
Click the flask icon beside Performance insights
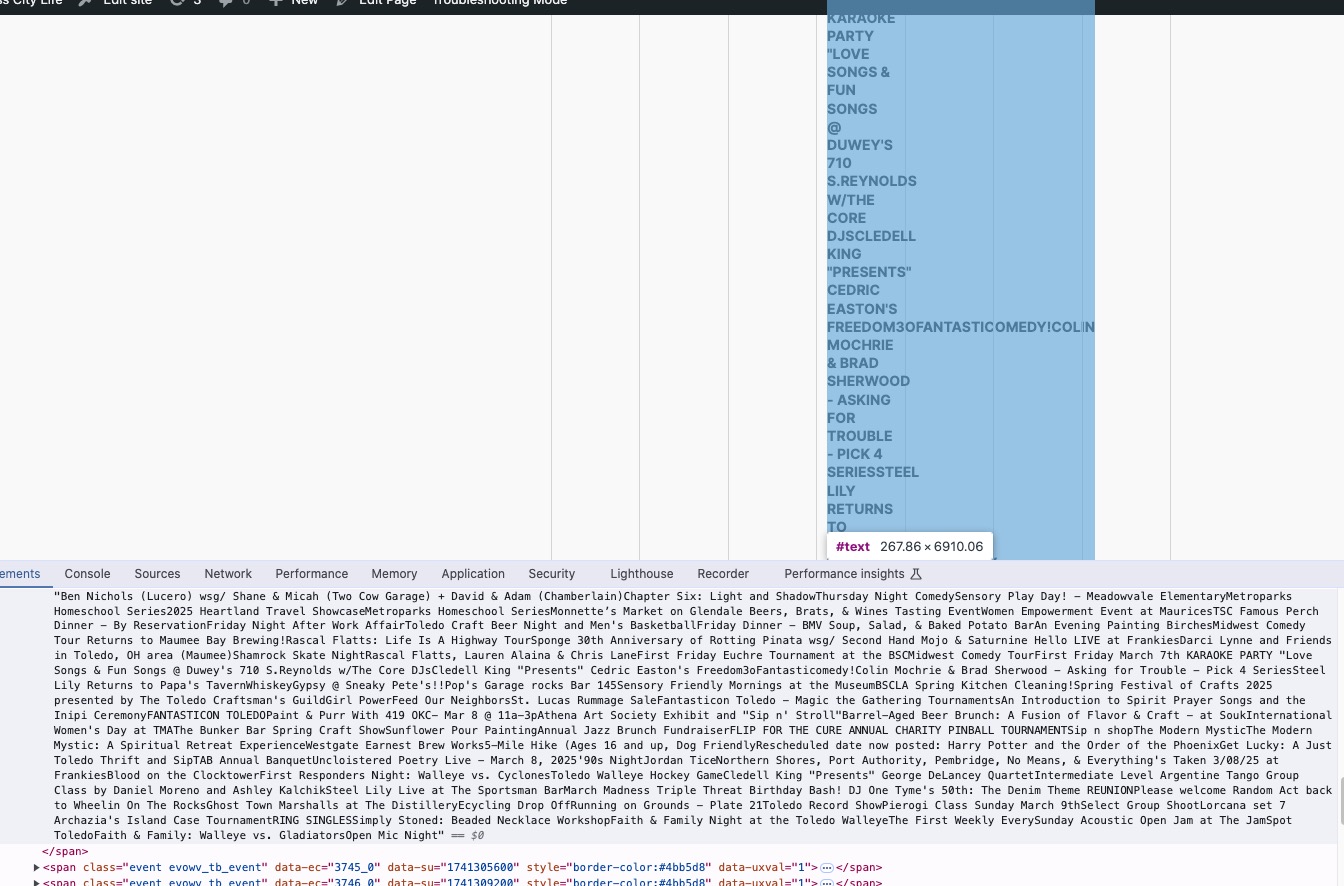click(x=915, y=574)
